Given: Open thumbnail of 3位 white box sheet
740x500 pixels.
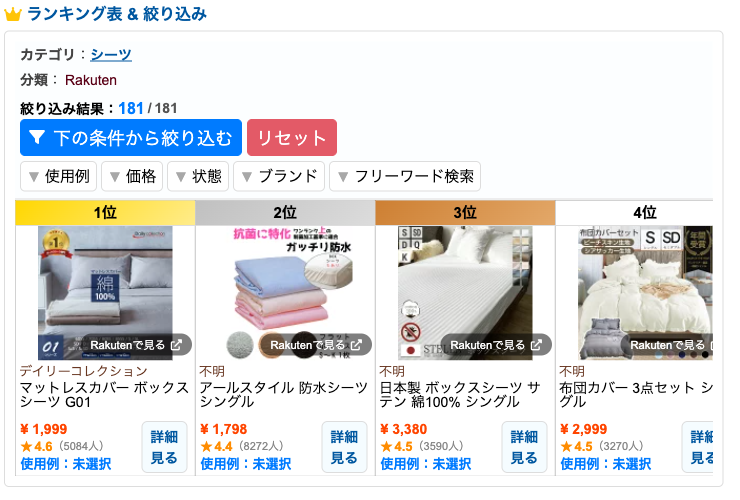Looking at the screenshot, I should coord(465,293).
